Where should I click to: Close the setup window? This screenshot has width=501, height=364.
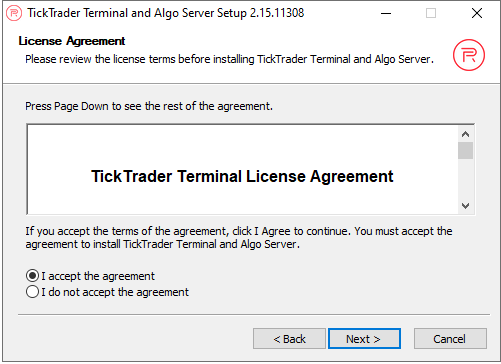[x=477, y=13]
